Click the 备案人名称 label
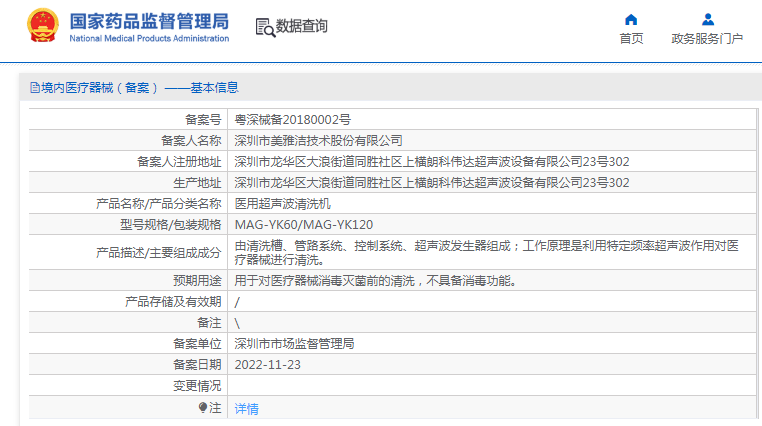This screenshot has height=426, width=762. pos(191,141)
